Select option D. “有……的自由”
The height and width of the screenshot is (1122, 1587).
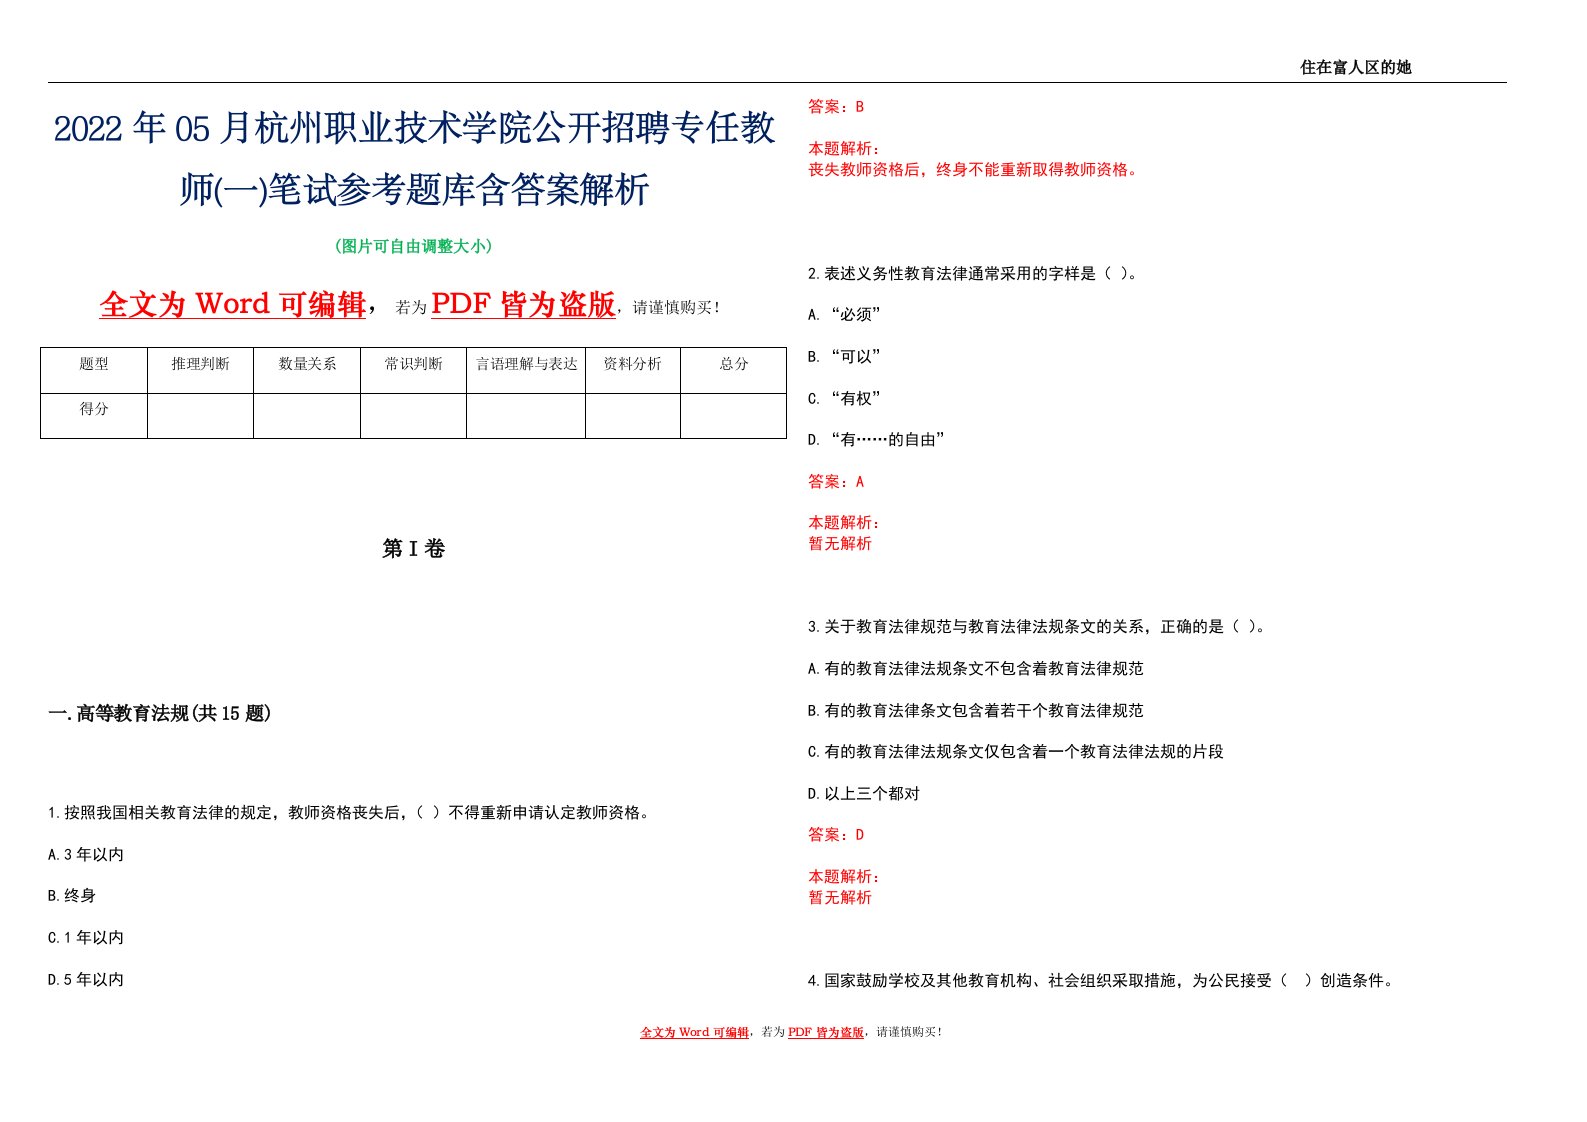876,439
